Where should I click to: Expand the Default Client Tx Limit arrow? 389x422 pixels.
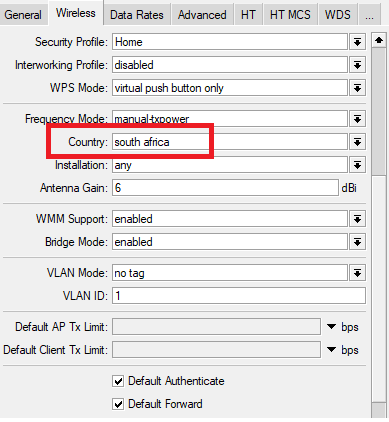[x=331, y=350]
